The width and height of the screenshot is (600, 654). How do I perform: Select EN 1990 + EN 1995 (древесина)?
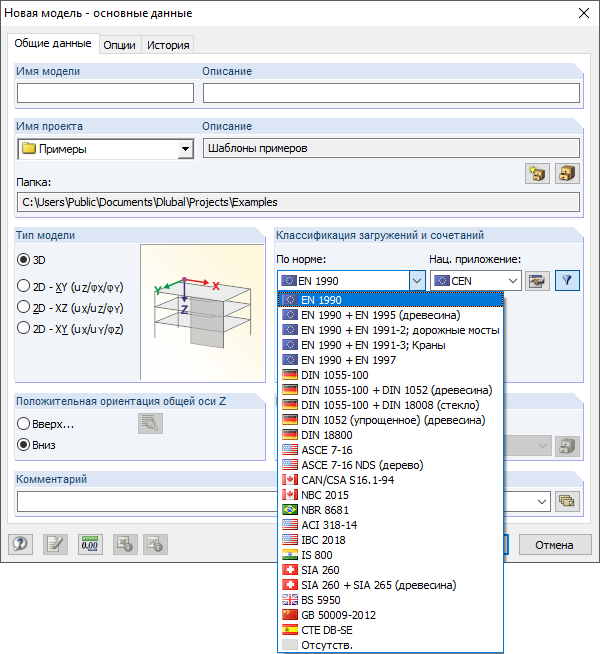tap(391, 315)
